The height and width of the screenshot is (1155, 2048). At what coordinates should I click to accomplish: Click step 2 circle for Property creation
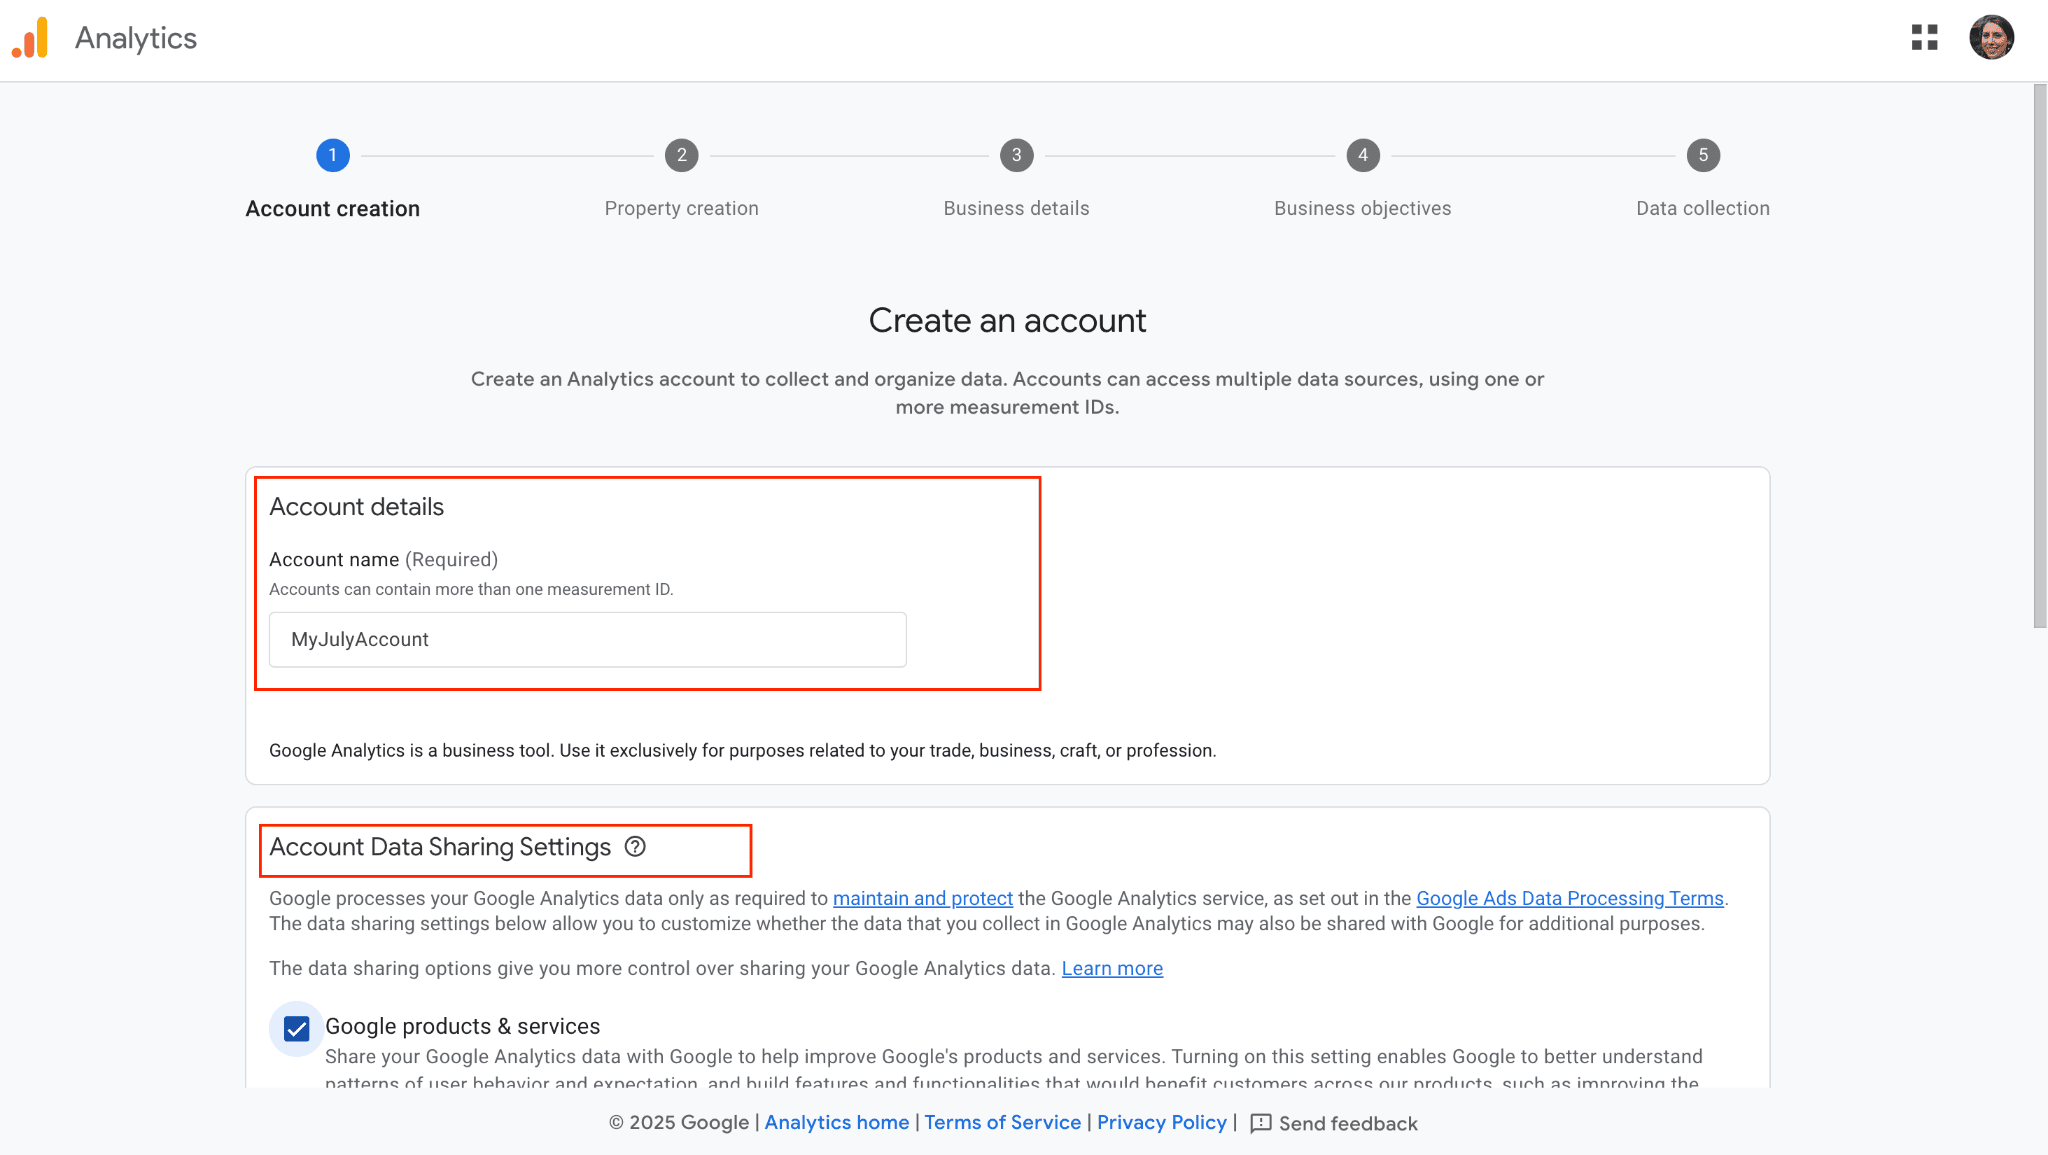[x=681, y=155]
